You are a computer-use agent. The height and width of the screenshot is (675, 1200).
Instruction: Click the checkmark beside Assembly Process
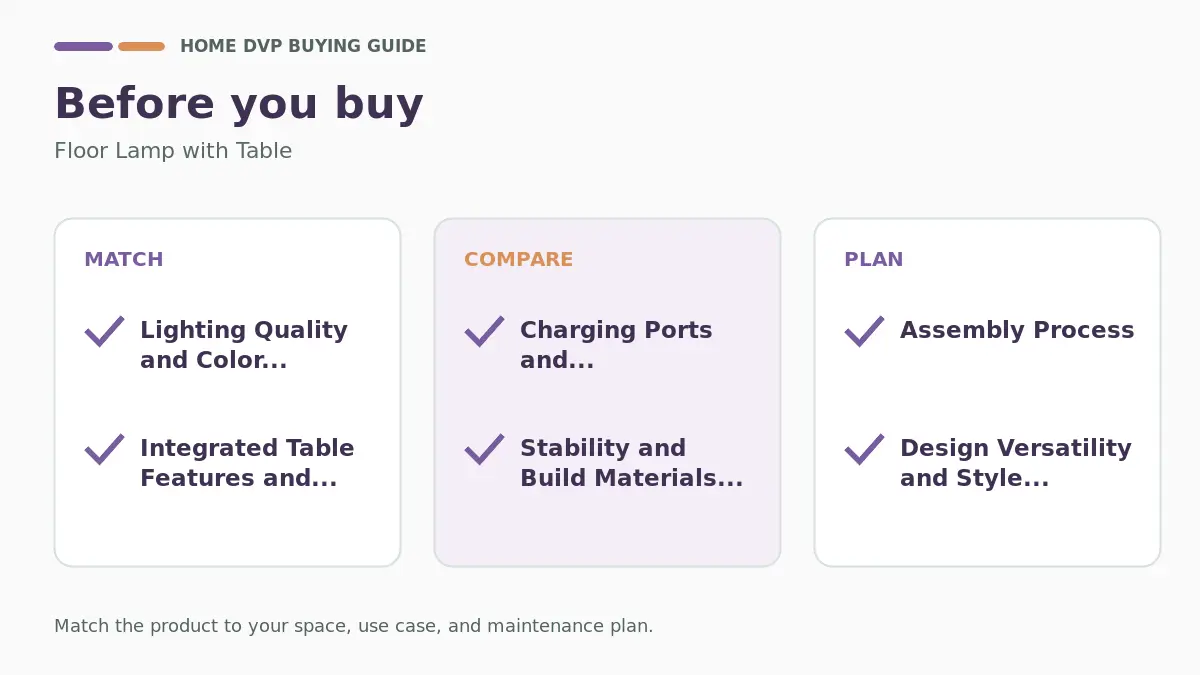[x=864, y=331]
